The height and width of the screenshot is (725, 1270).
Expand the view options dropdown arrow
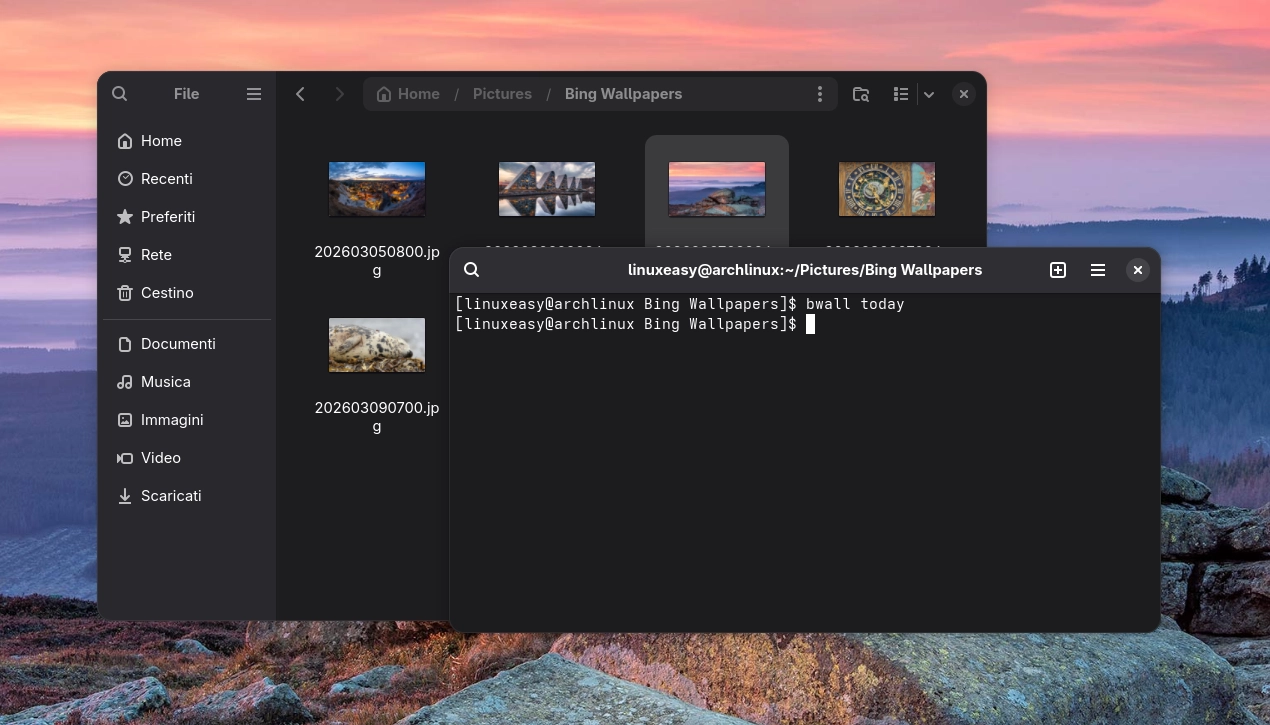[x=929, y=94]
